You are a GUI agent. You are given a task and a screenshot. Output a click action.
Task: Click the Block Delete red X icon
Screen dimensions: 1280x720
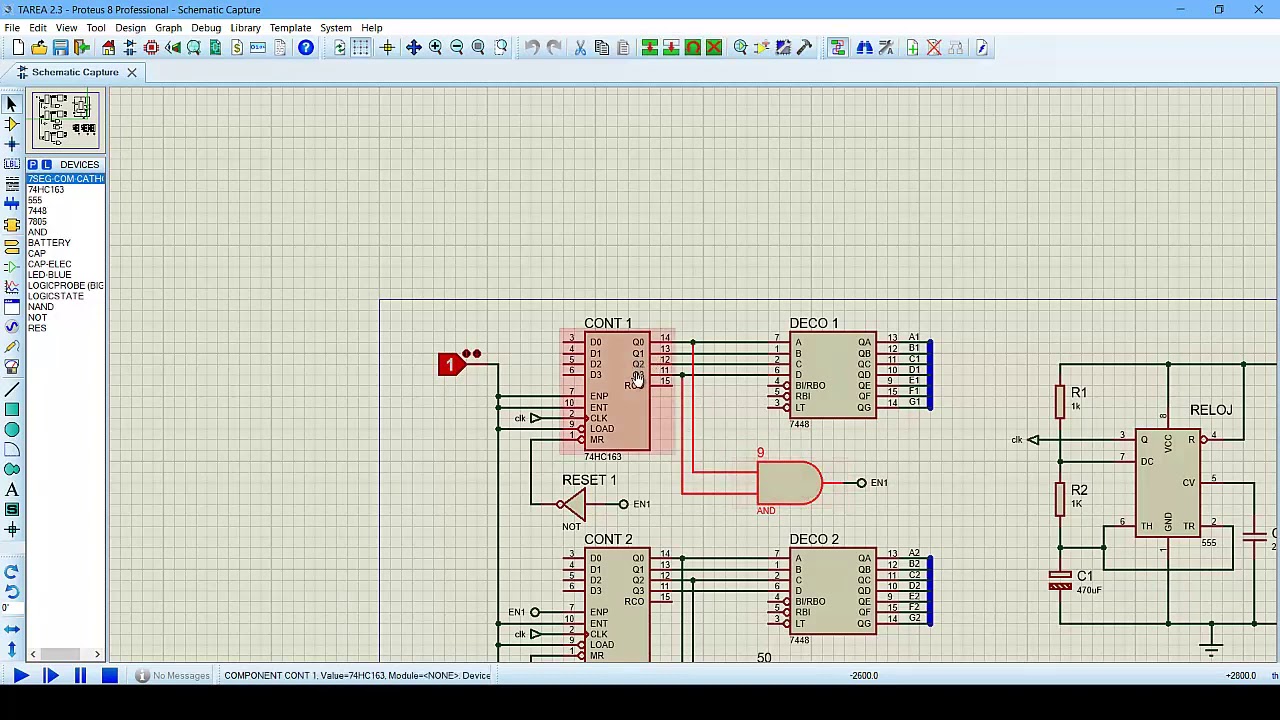[714, 47]
